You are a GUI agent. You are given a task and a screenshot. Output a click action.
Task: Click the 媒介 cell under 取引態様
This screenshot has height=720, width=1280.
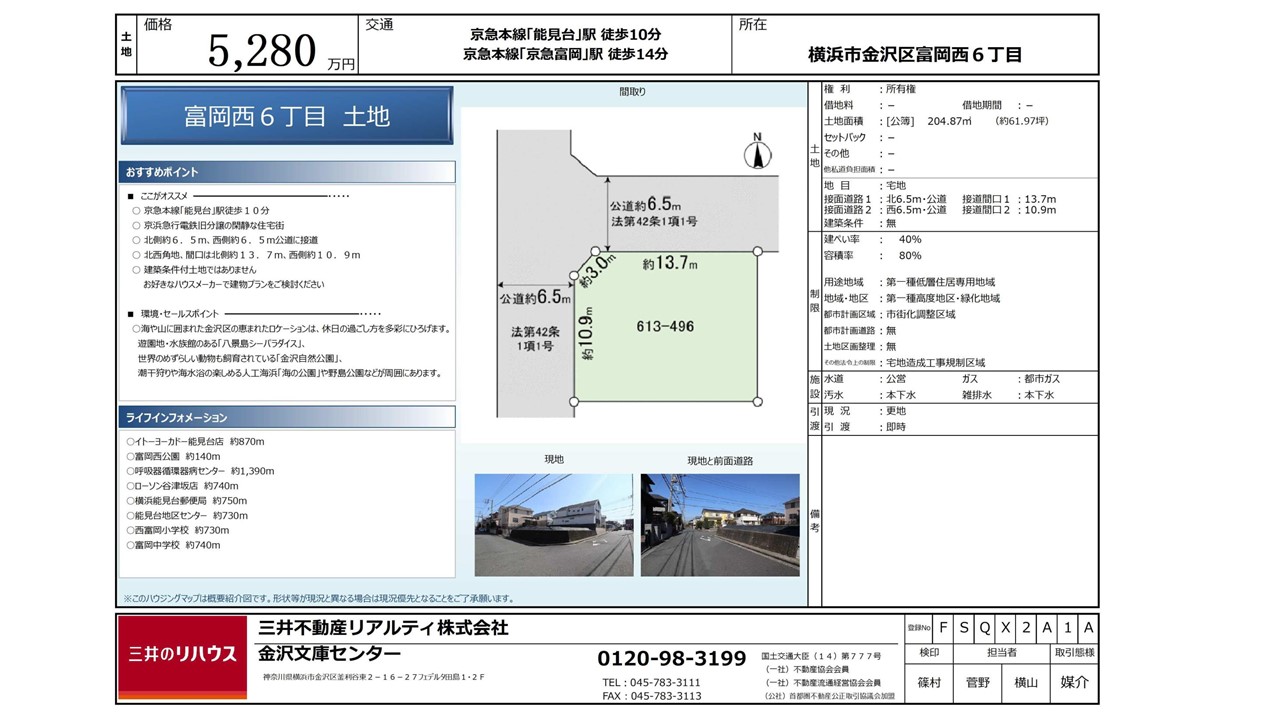pos(1074,682)
